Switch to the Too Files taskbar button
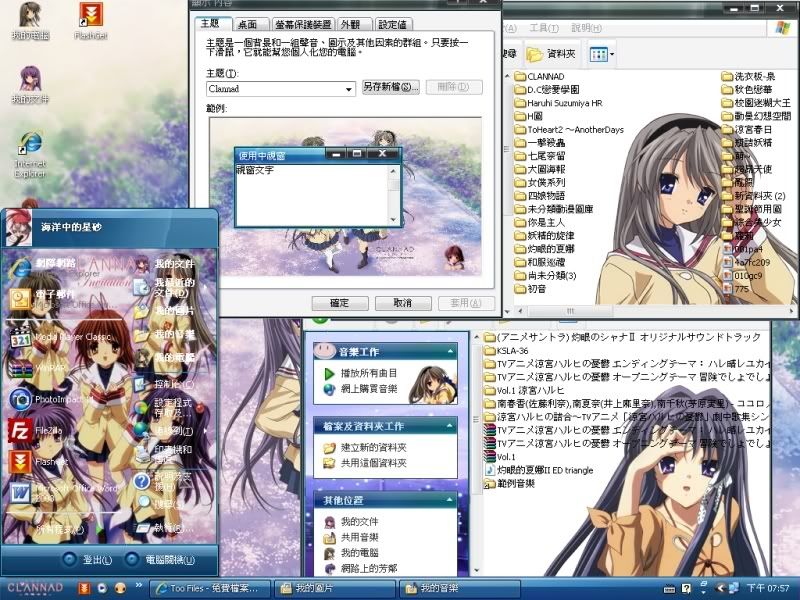Screen dimensions: 800x600 [x=209, y=588]
